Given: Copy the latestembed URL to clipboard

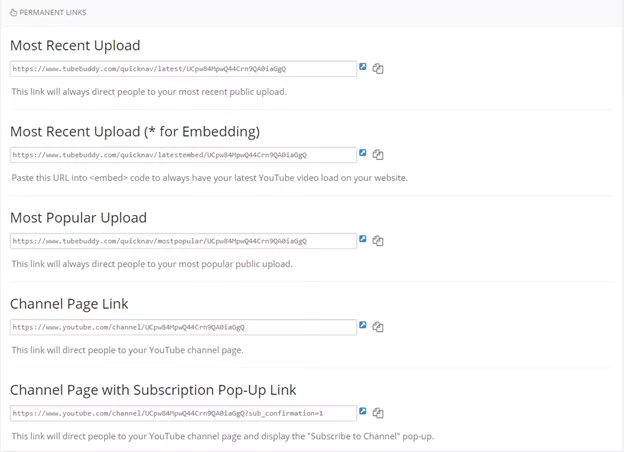Looking at the screenshot, I should pyautogui.click(x=378, y=154).
